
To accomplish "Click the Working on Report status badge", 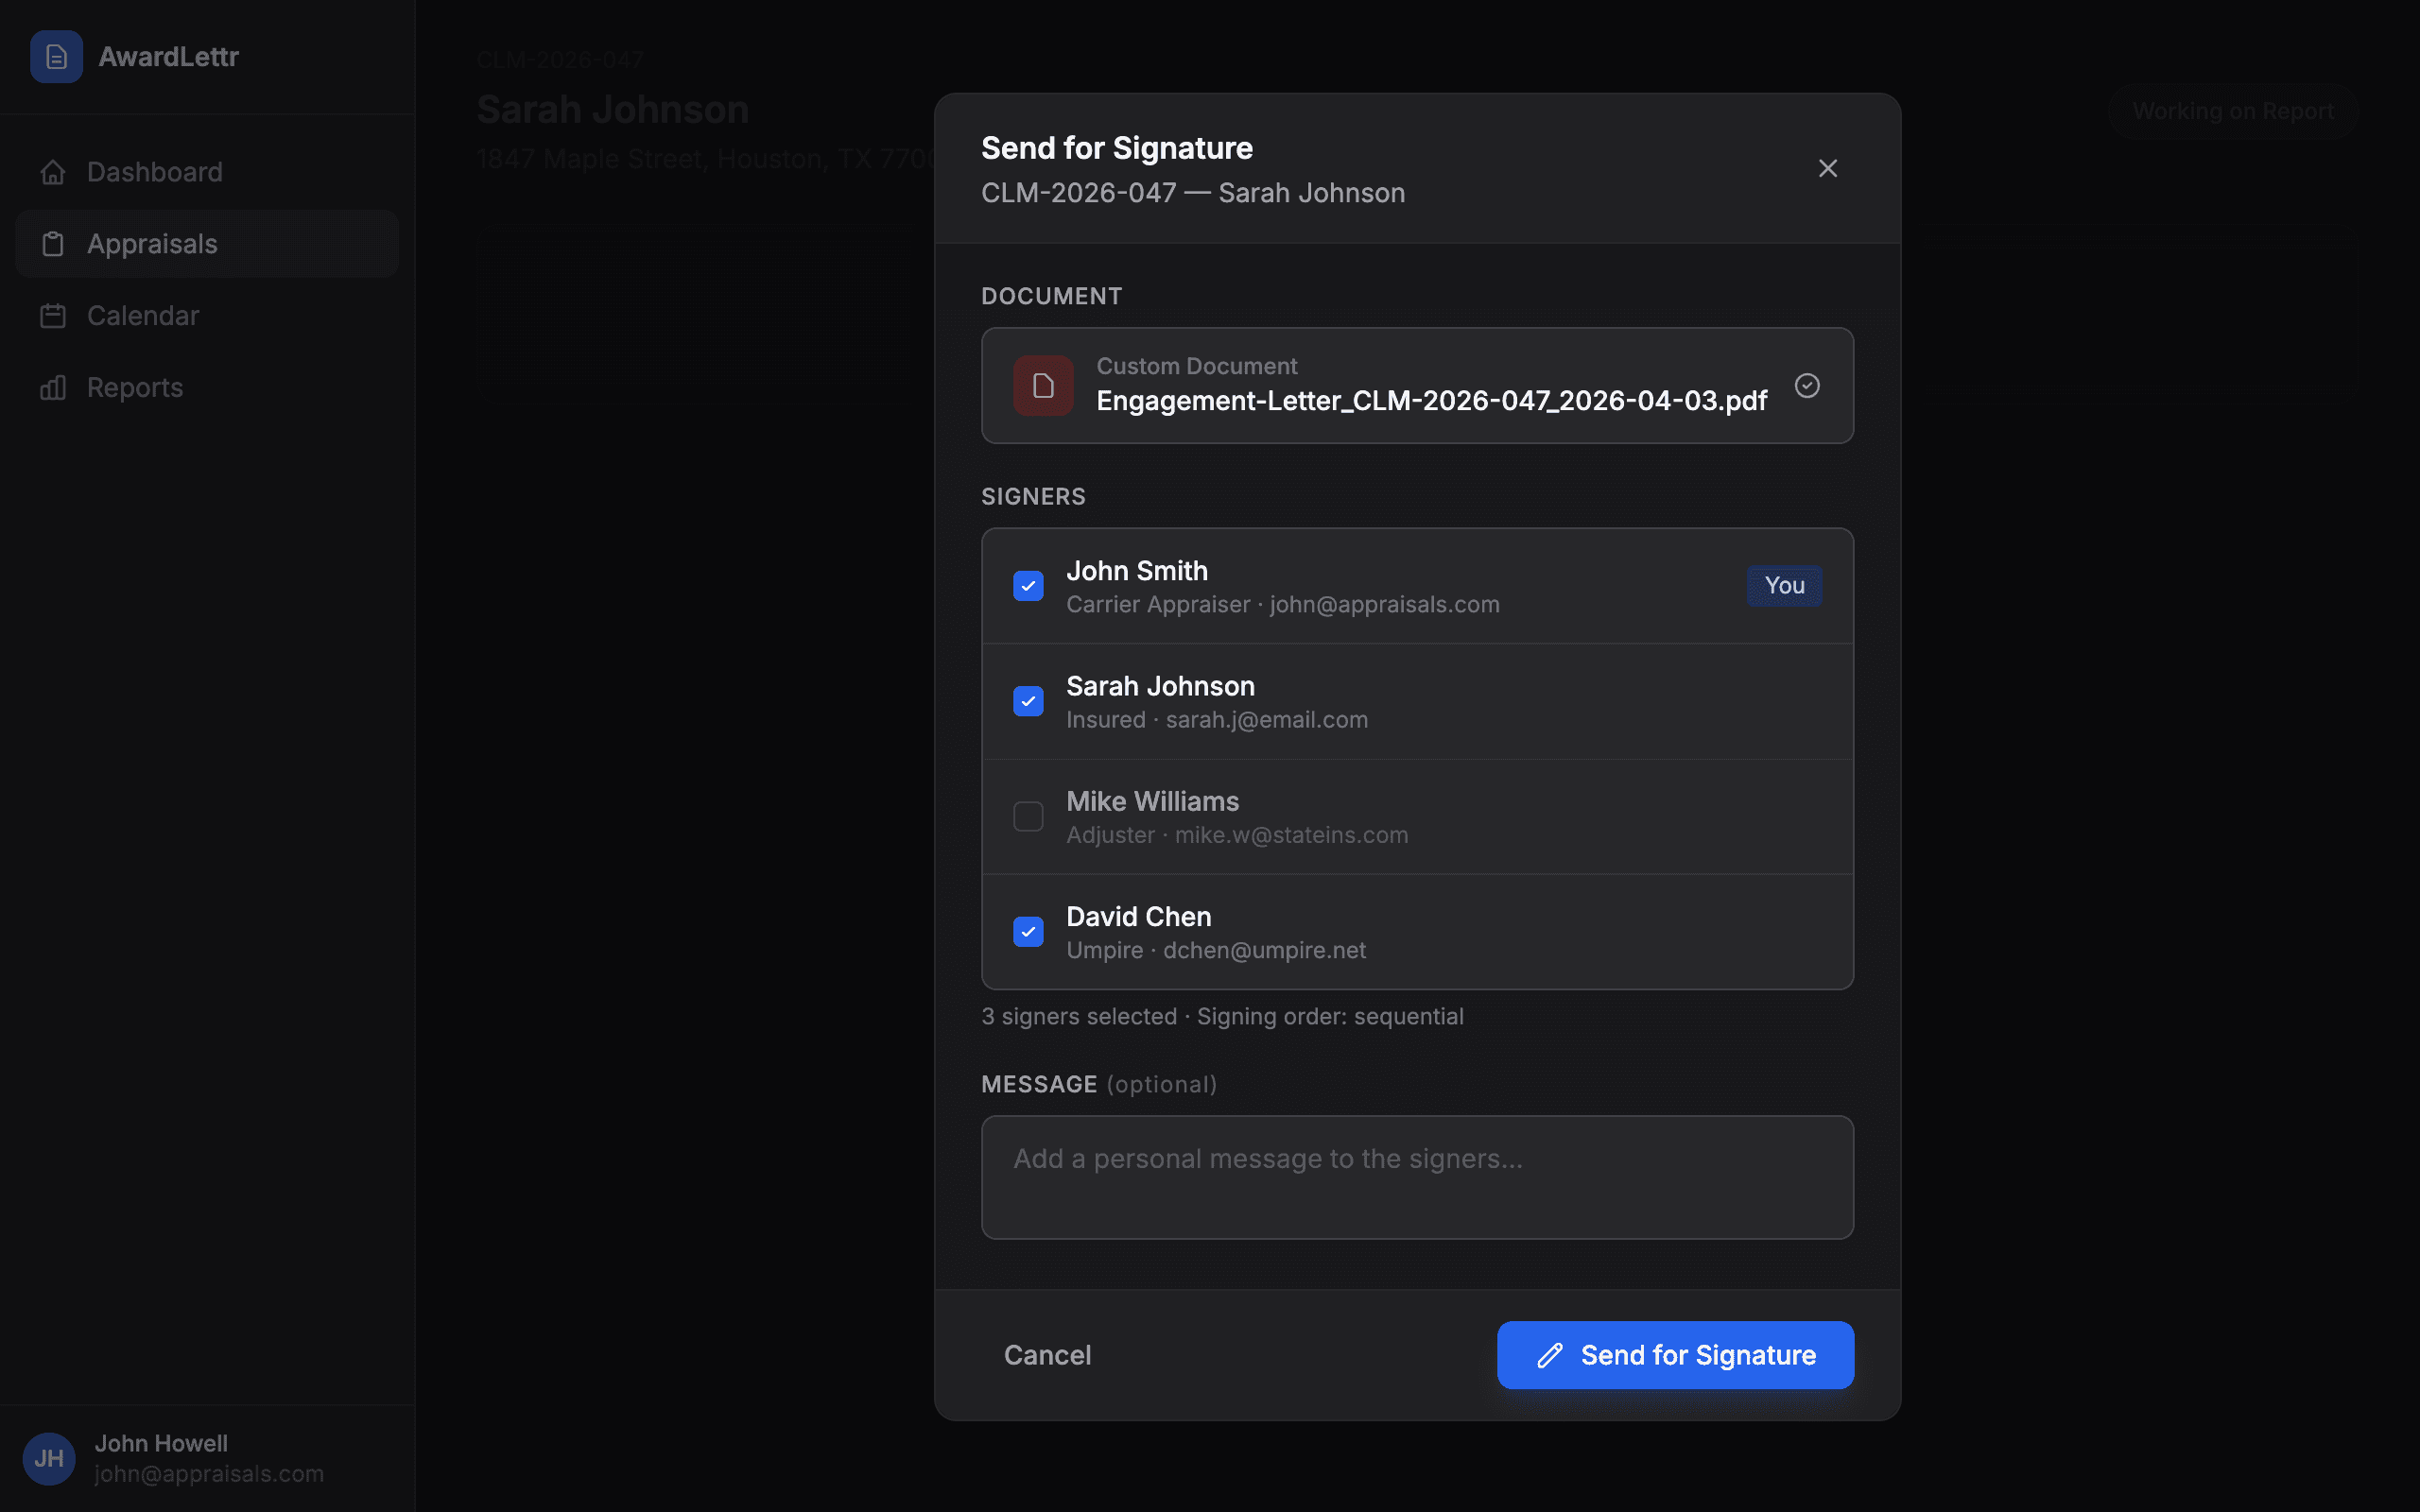I will (x=2233, y=111).
